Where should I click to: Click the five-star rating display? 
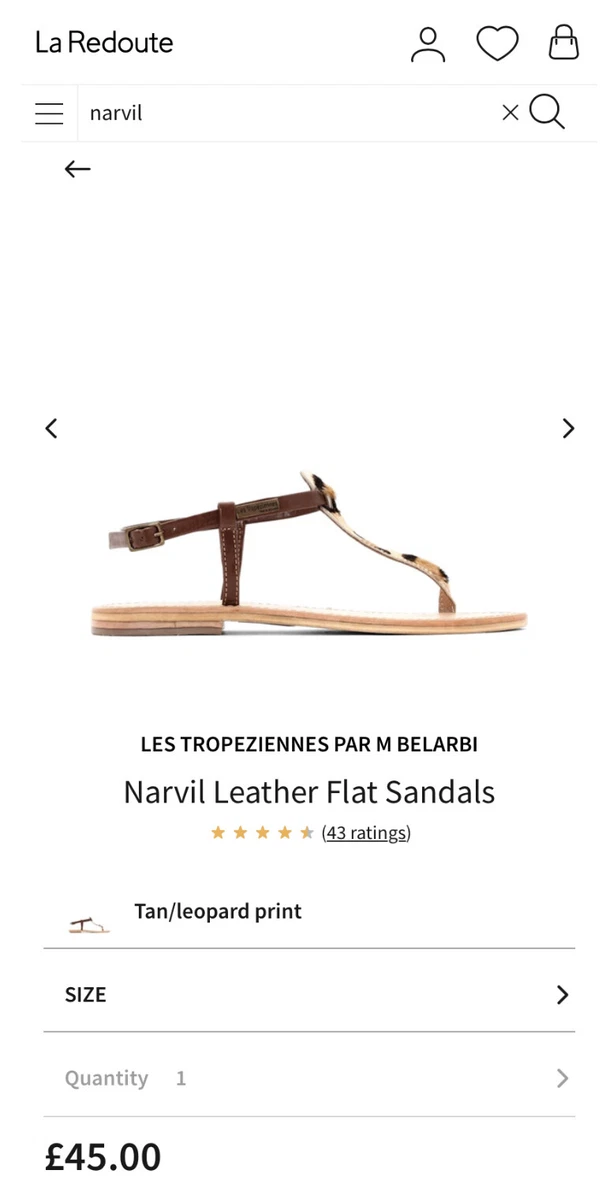point(263,832)
